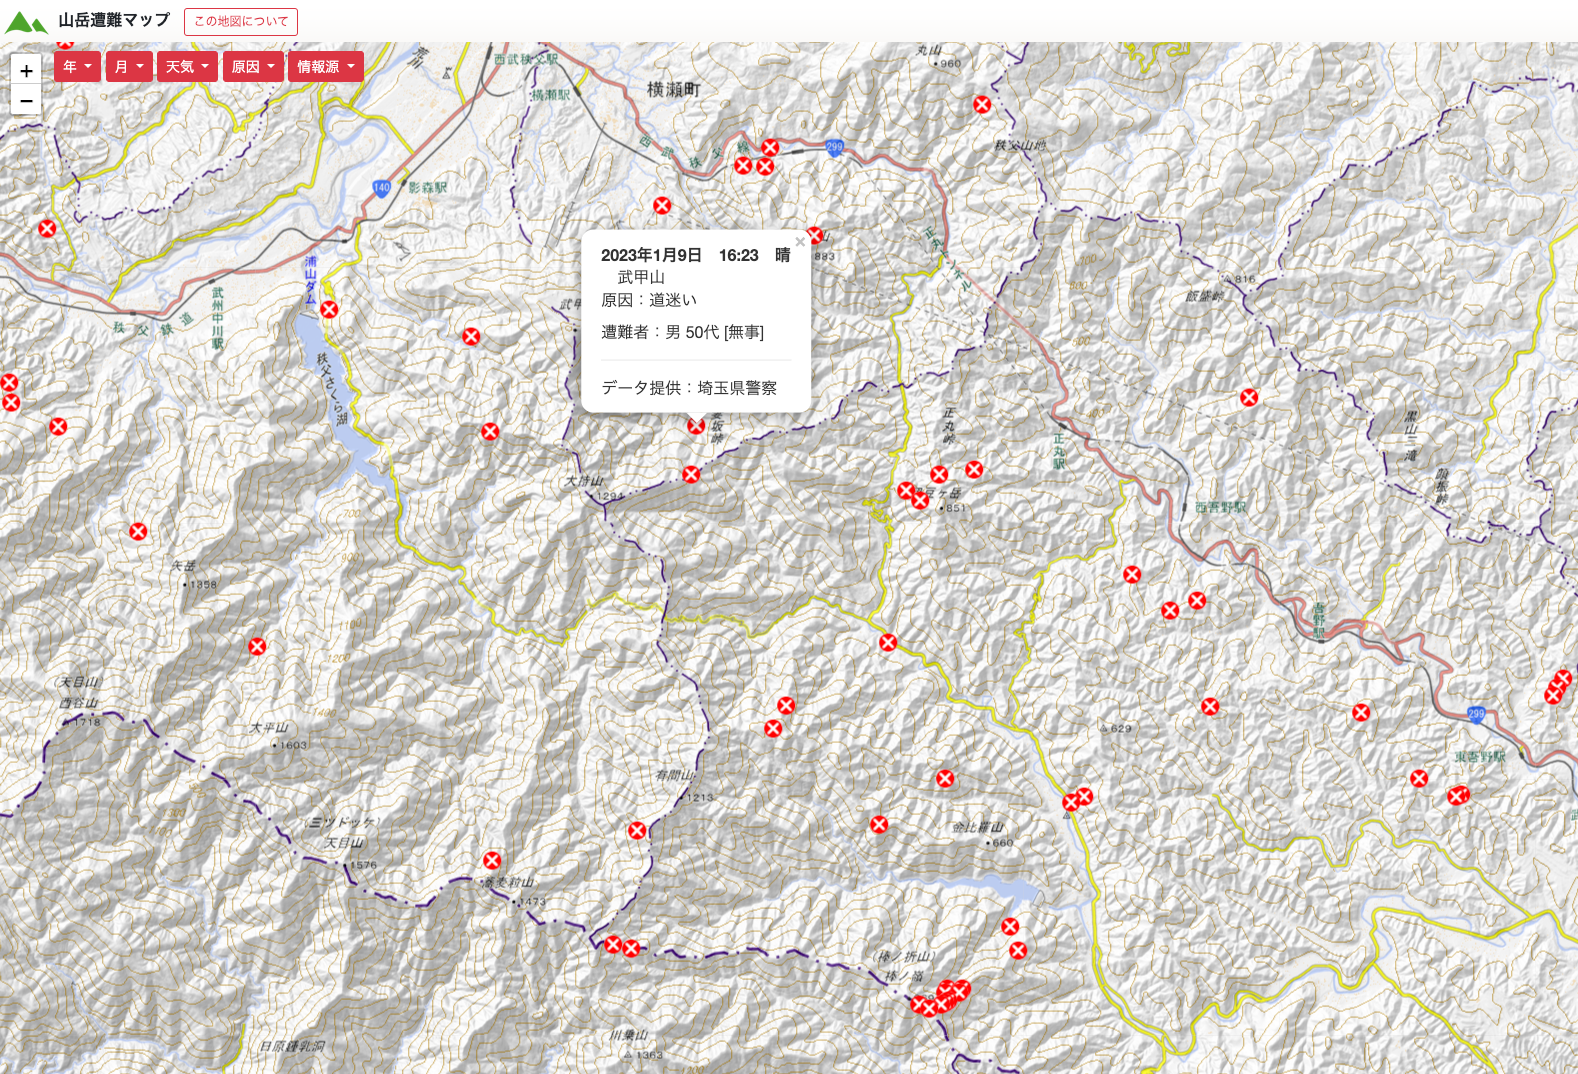Image resolution: width=1578 pixels, height=1074 pixels.
Task: Click the 山岳遭難マップ title
Action: tap(114, 20)
